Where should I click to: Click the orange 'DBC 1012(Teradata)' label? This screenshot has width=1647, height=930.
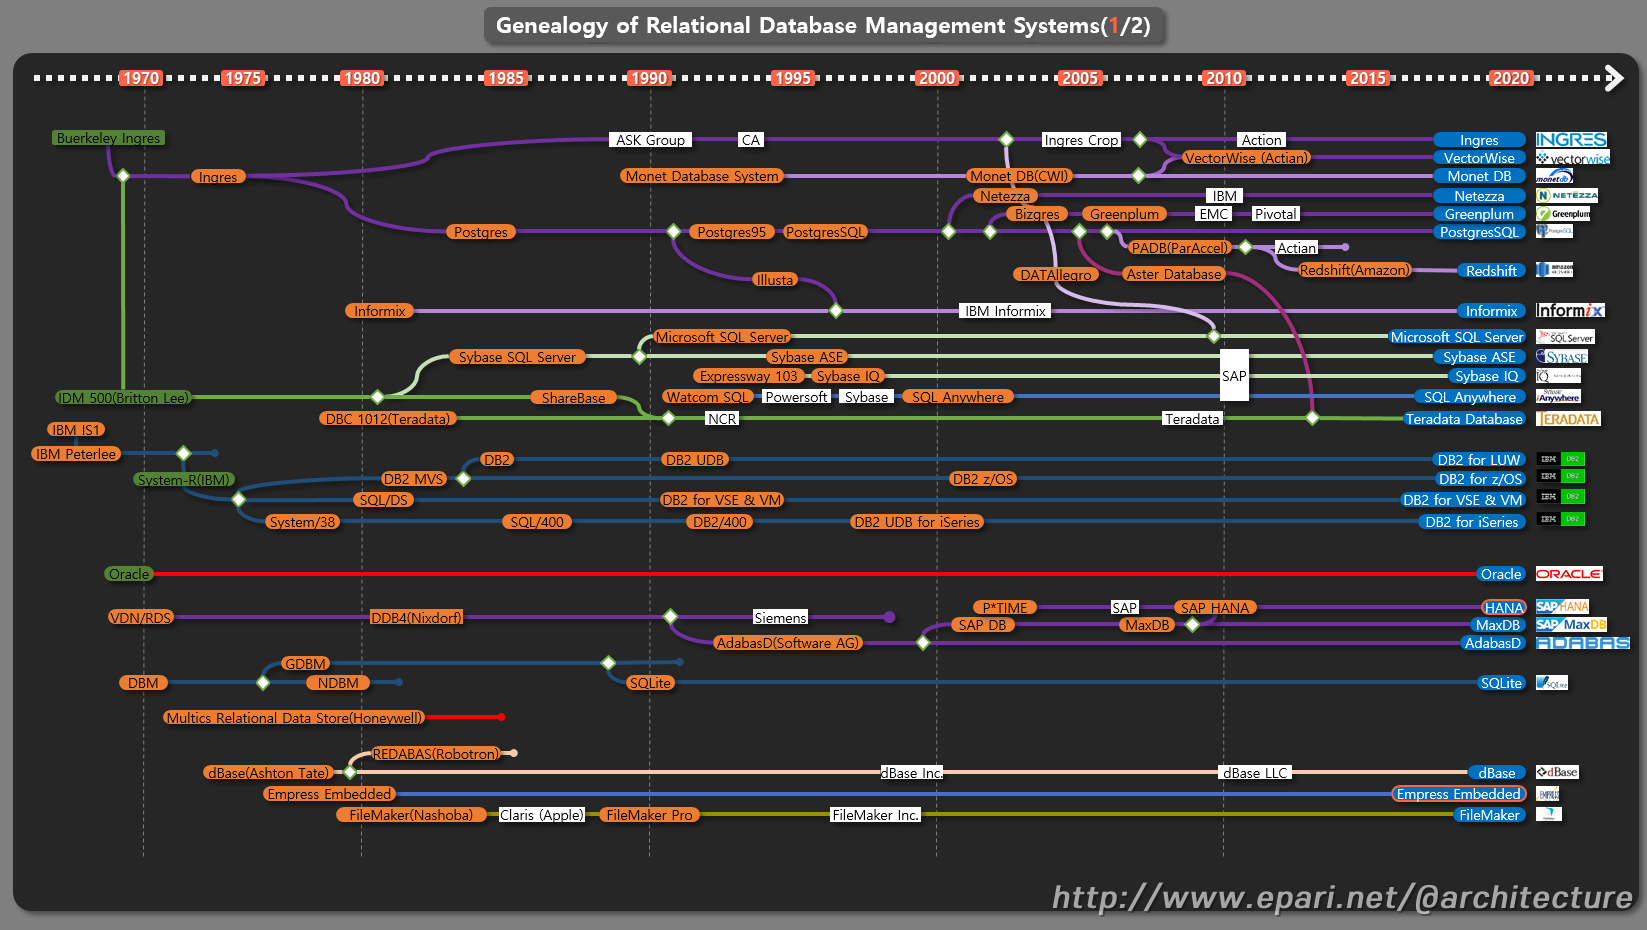click(x=388, y=419)
